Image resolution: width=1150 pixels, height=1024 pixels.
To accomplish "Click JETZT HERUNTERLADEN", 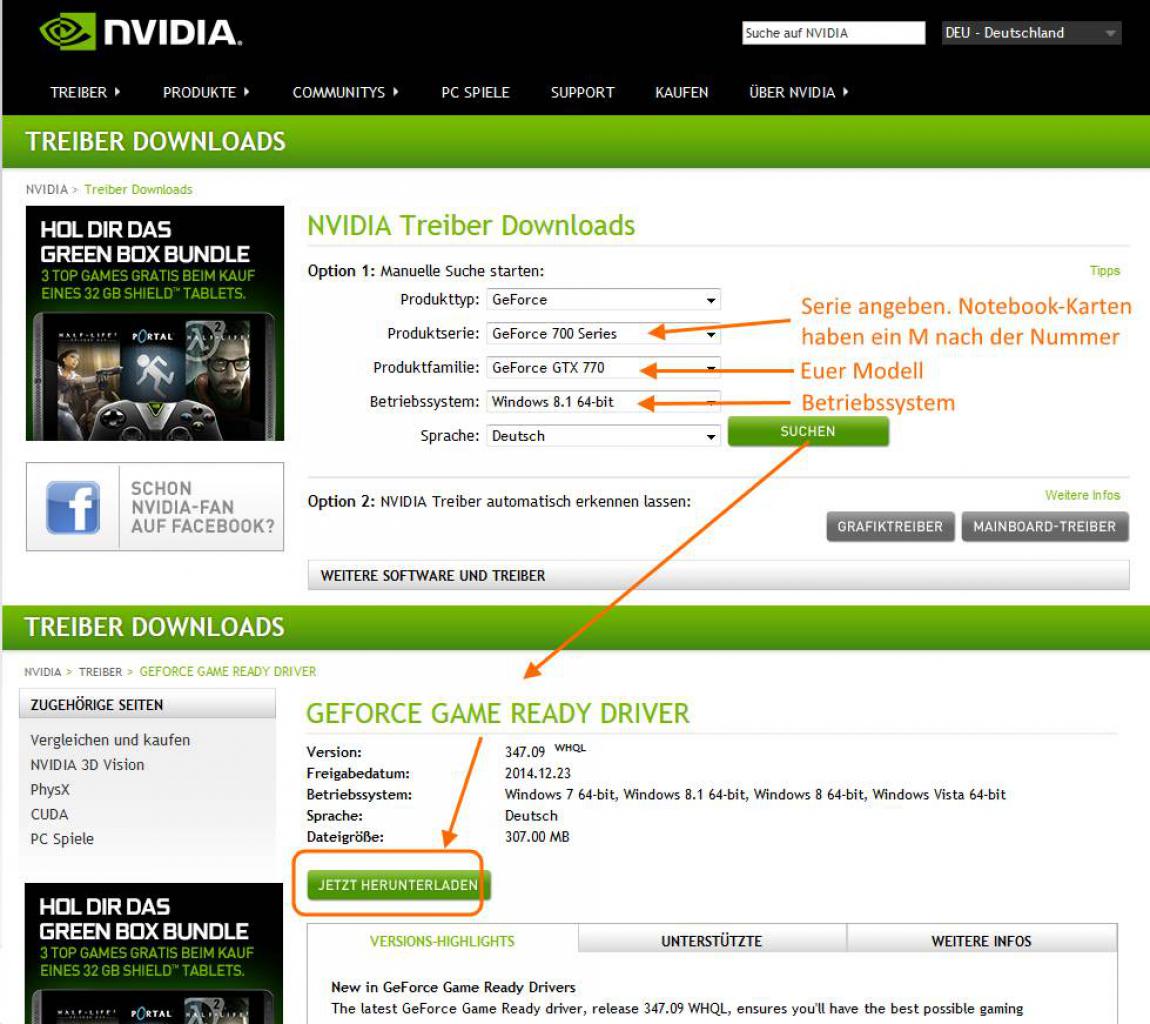I will [398, 885].
